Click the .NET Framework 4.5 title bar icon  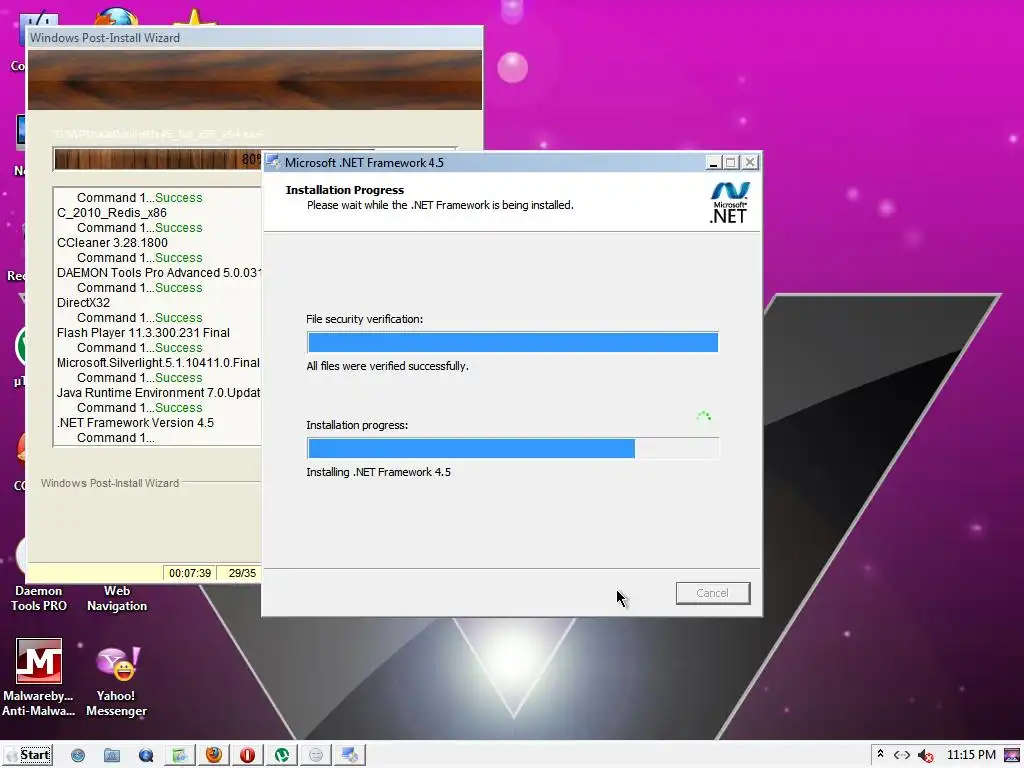273,162
